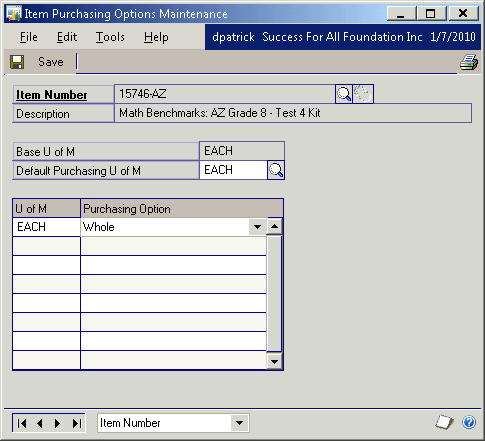
Task: Click the grayed icon beside item lookup
Action: (363, 94)
